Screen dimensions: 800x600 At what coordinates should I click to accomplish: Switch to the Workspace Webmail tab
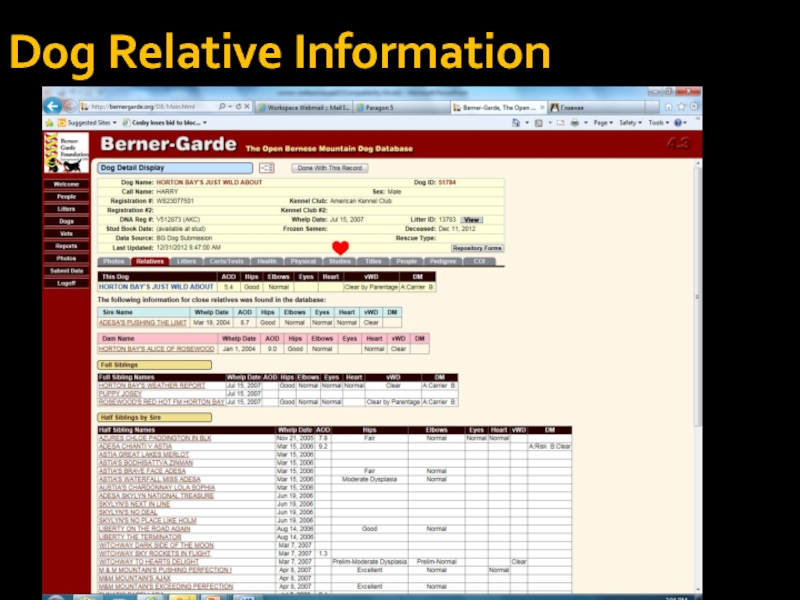coord(303,108)
